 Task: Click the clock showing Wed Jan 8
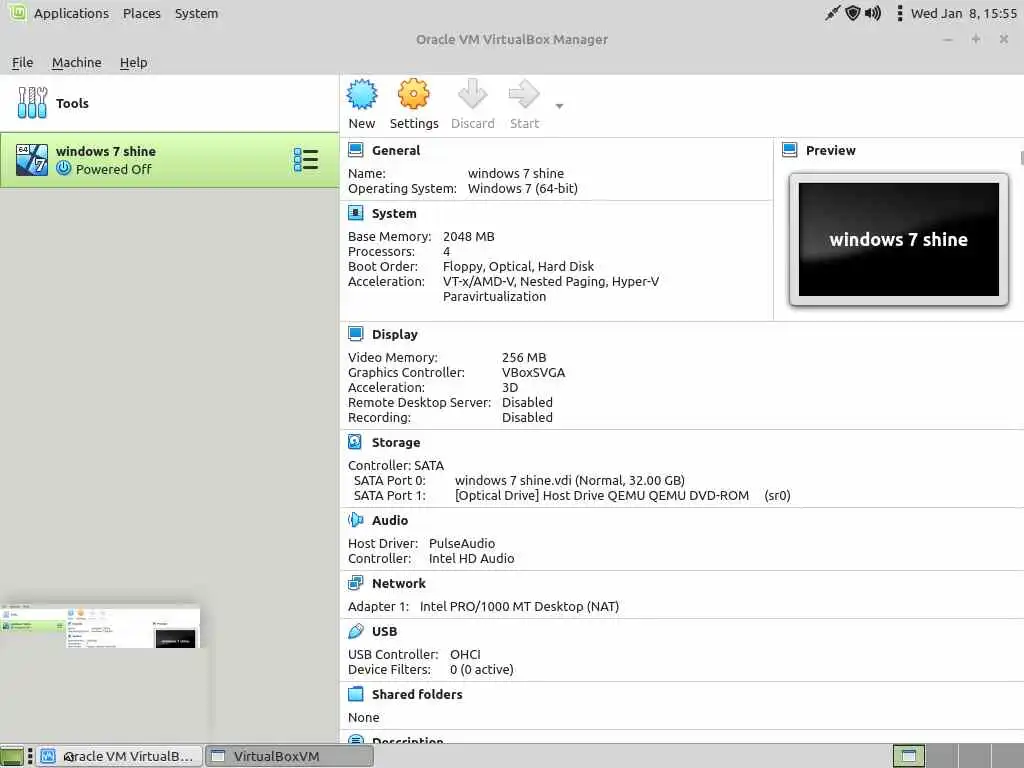coord(963,13)
